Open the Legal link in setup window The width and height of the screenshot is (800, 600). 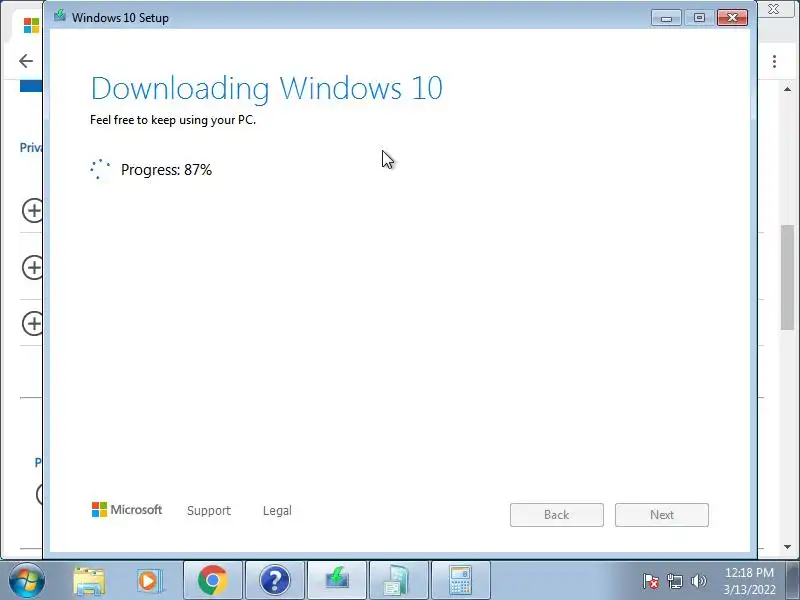pyautogui.click(x=277, y=511)
